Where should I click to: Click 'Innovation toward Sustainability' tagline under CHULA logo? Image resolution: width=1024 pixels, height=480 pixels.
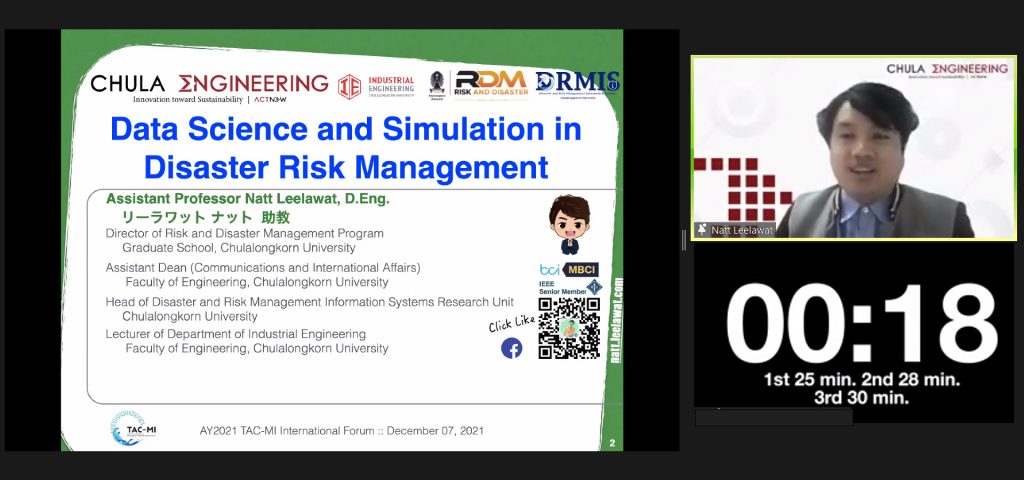click(x=187, y=100)
